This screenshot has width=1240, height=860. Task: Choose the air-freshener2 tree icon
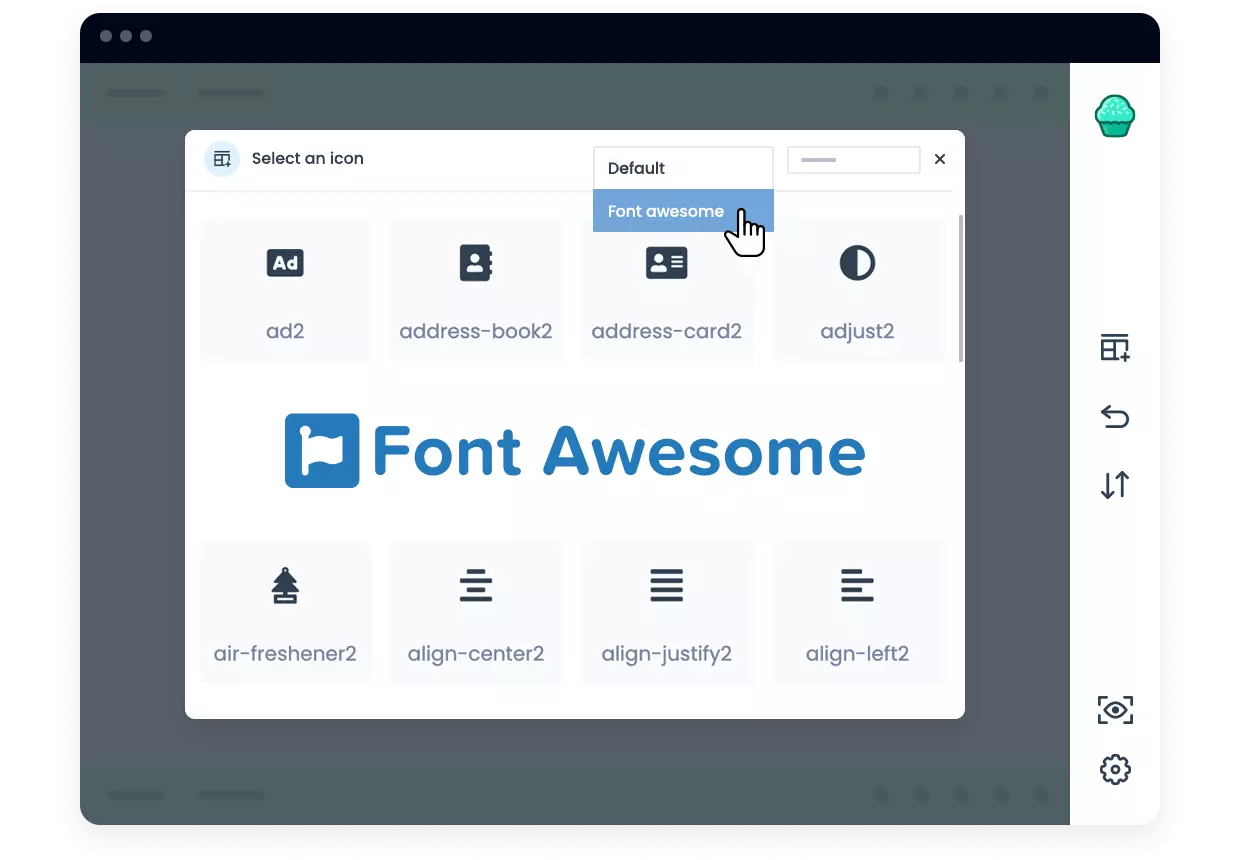[x=285, y=612]
